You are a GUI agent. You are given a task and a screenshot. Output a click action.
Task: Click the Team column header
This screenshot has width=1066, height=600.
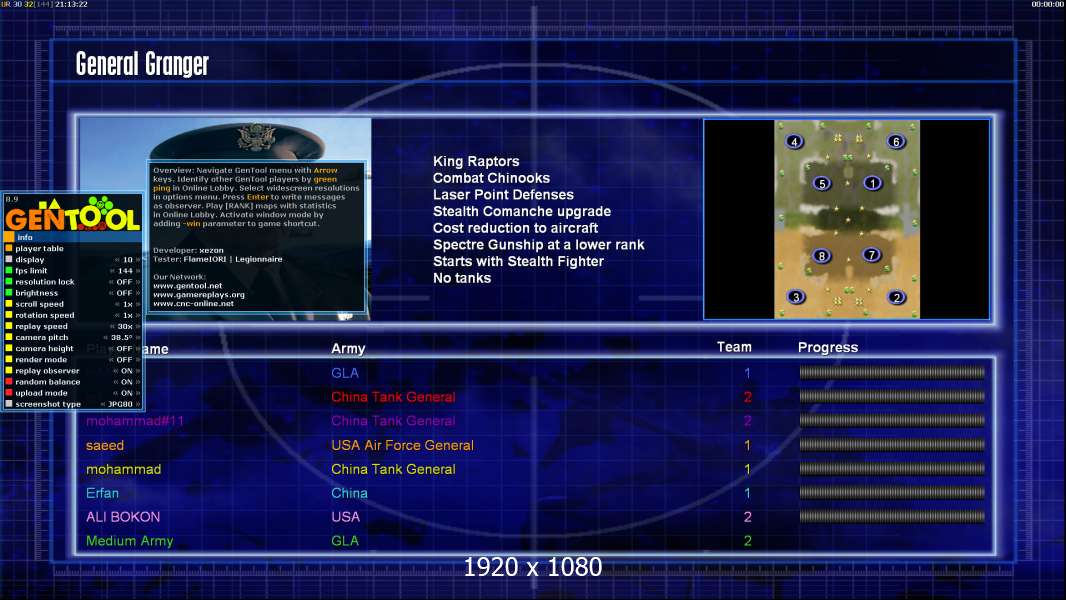click(734, 347)
